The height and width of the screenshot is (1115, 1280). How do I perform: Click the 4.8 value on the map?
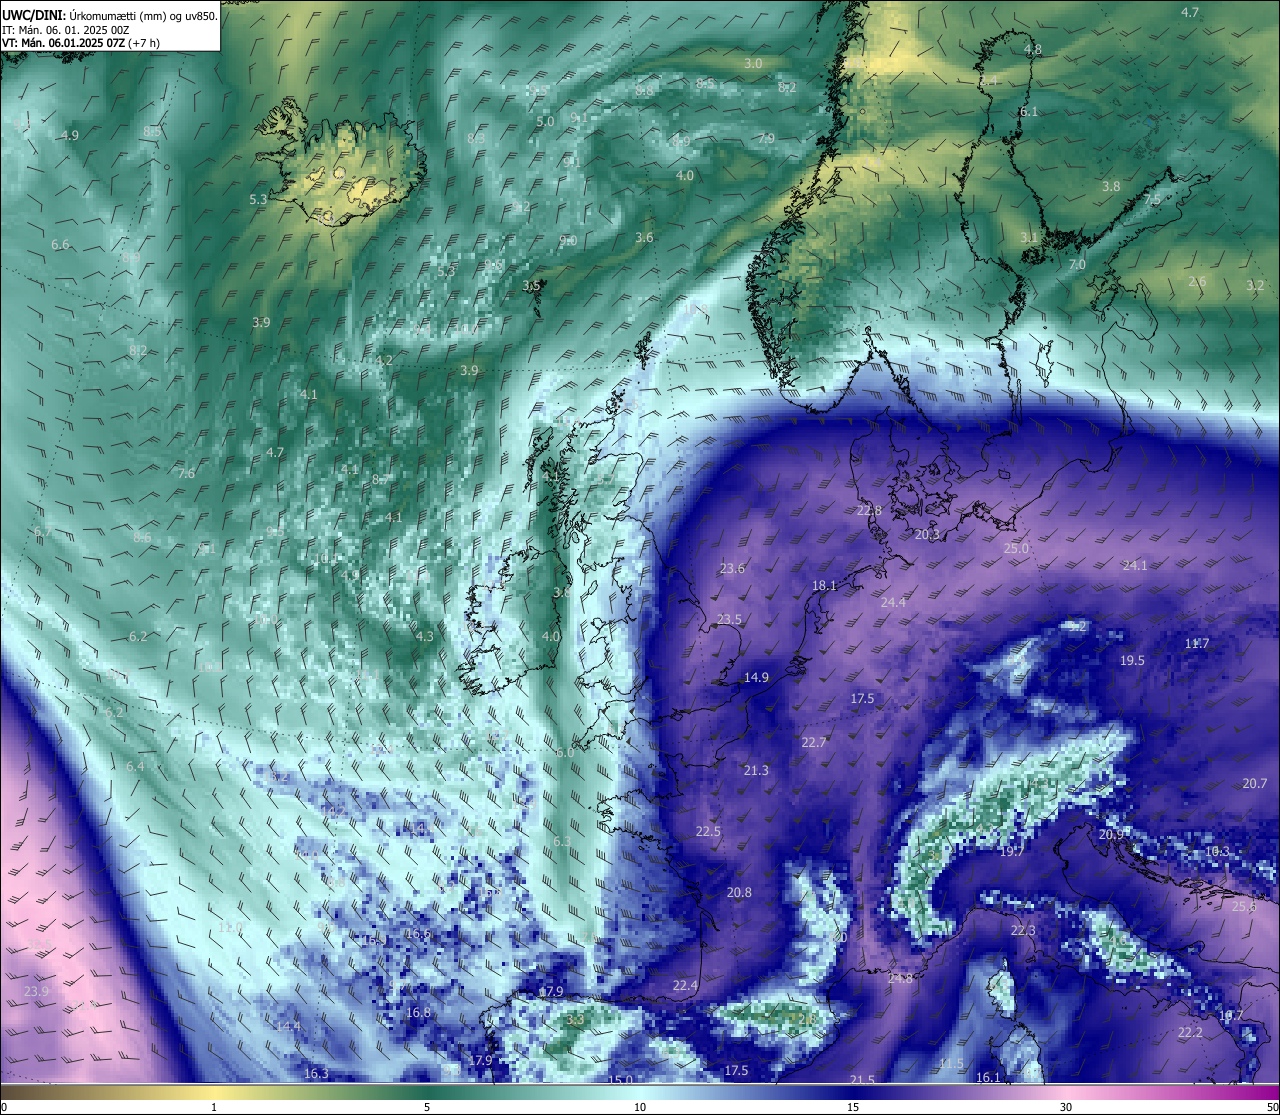1033,49
